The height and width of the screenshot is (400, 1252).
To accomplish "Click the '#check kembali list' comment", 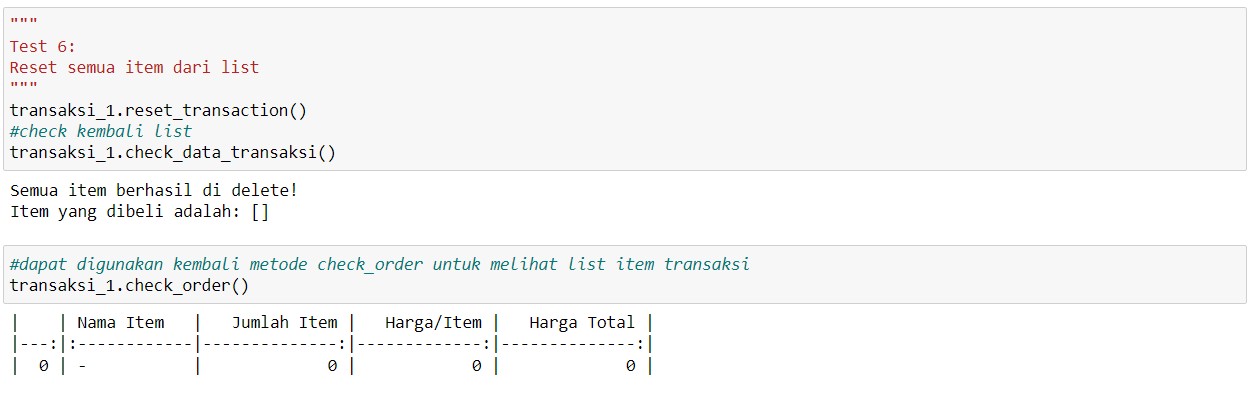I will tap(101, 131).
